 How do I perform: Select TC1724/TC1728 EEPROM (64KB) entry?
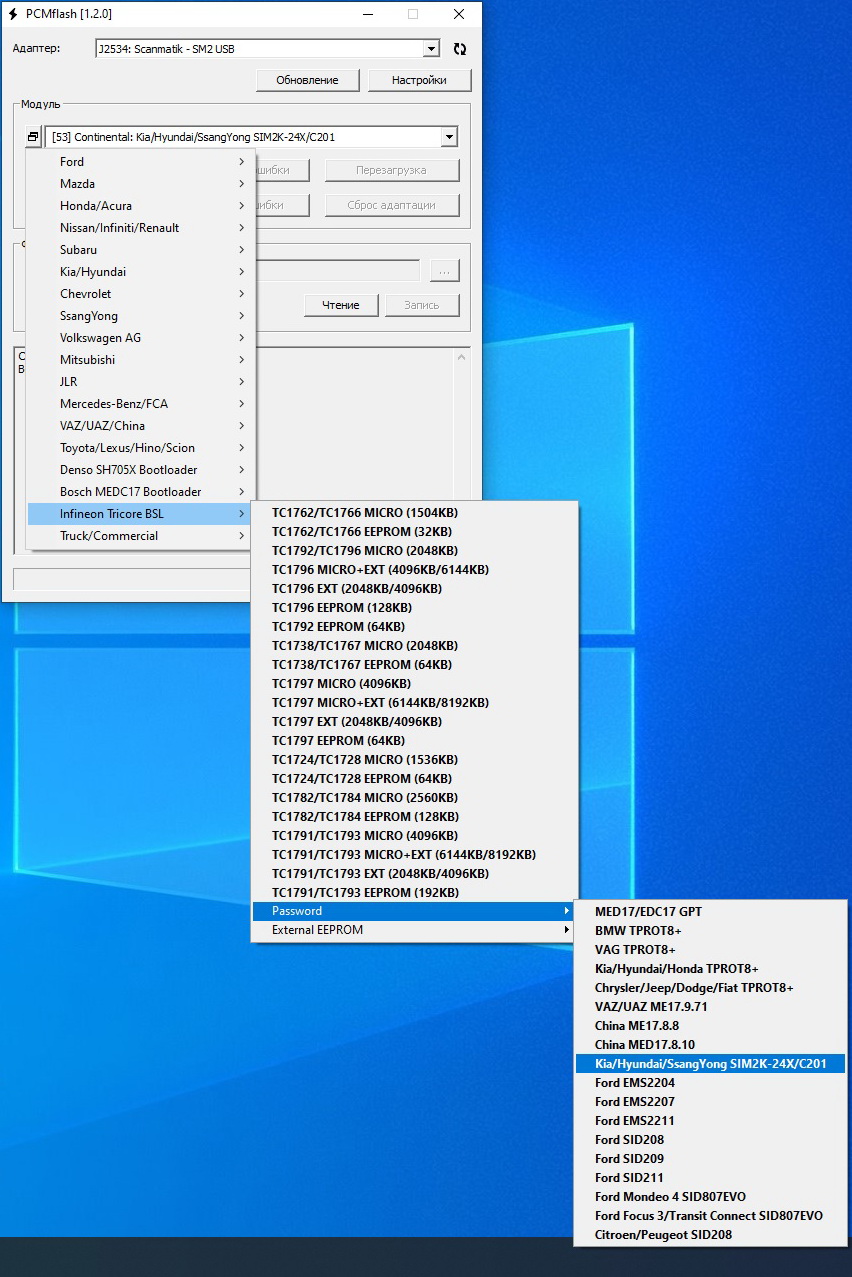tap(361, 779)
